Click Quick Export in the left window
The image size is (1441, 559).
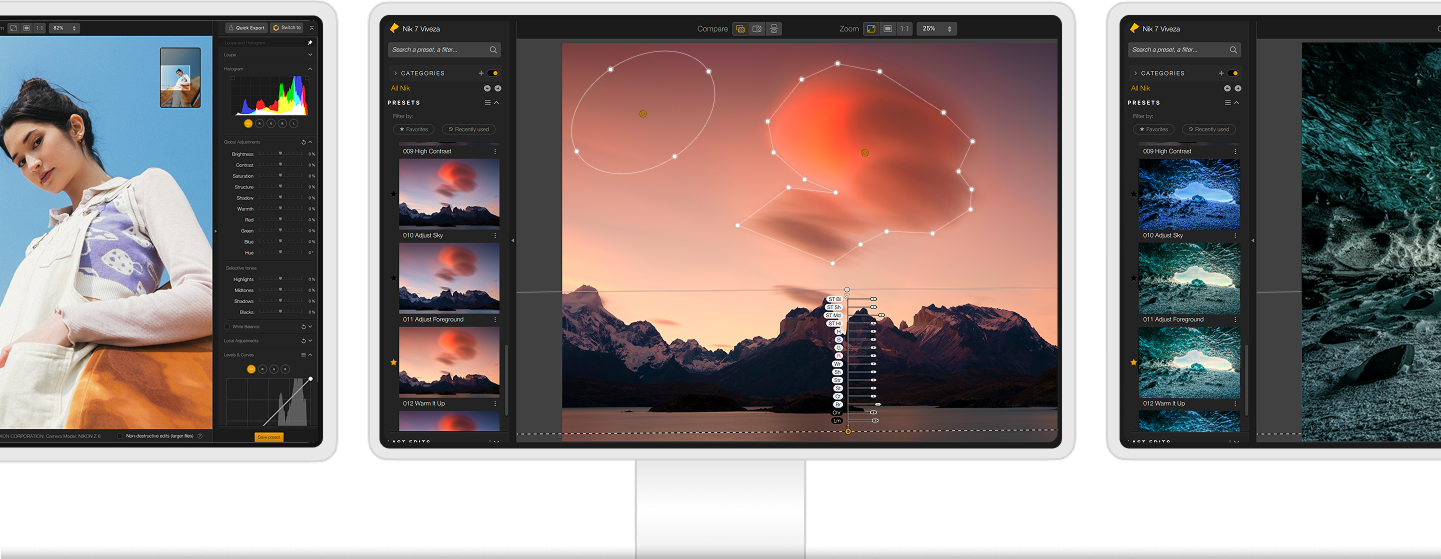246,28
